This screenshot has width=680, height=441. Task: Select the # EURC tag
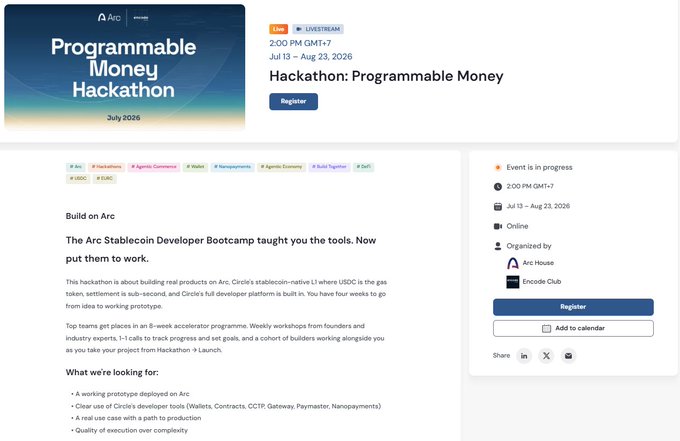(x=105, y=179)
